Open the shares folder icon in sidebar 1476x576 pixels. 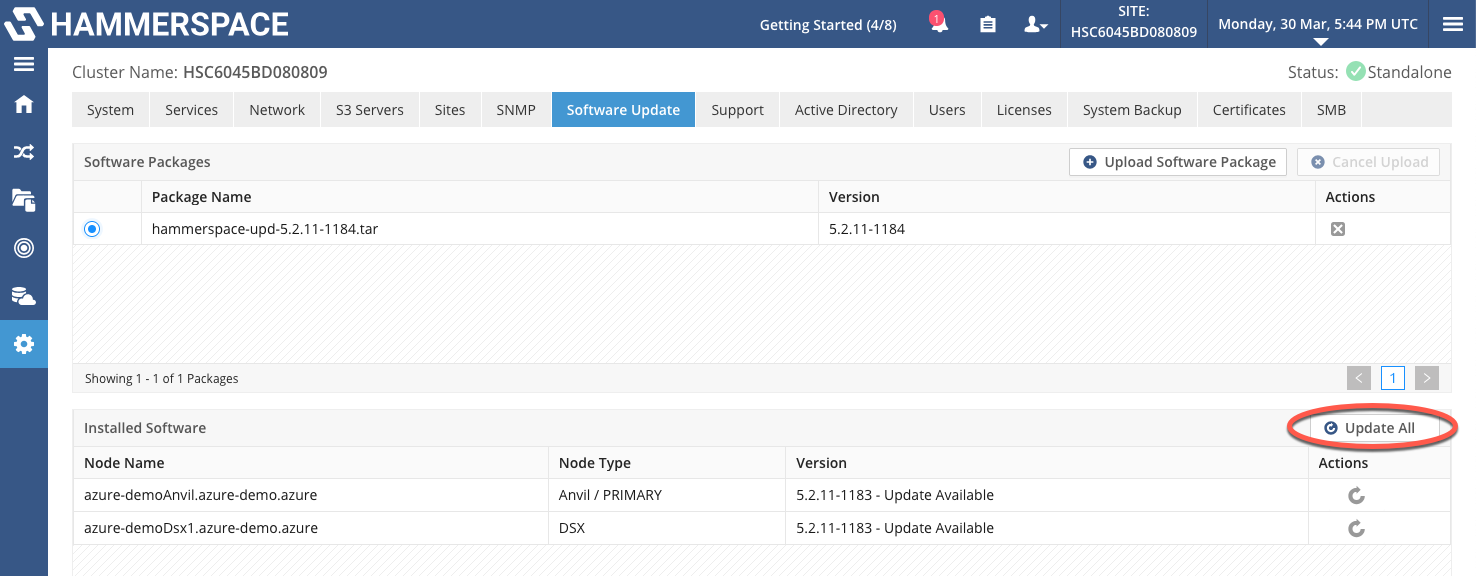point(23,199)
